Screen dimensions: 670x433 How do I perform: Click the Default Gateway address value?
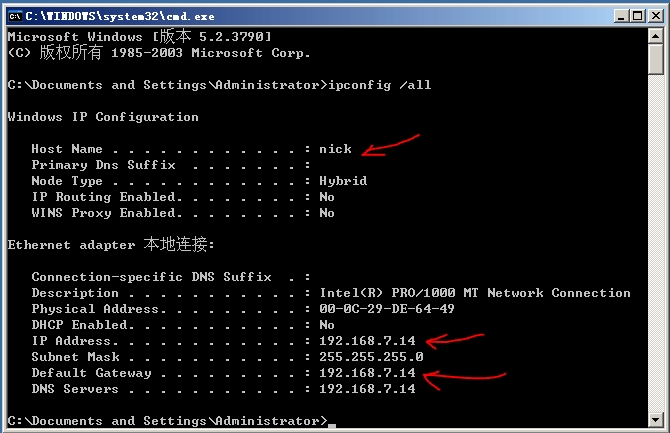pos(367,373)
